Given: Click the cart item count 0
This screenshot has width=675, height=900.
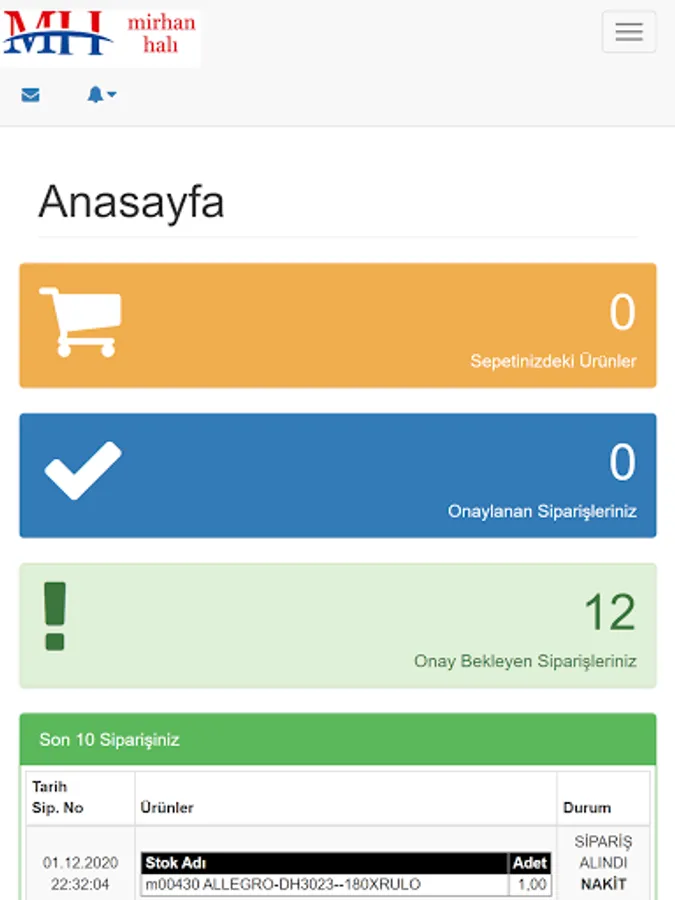Looking at the screenshot, I should (x=622, y=313).
